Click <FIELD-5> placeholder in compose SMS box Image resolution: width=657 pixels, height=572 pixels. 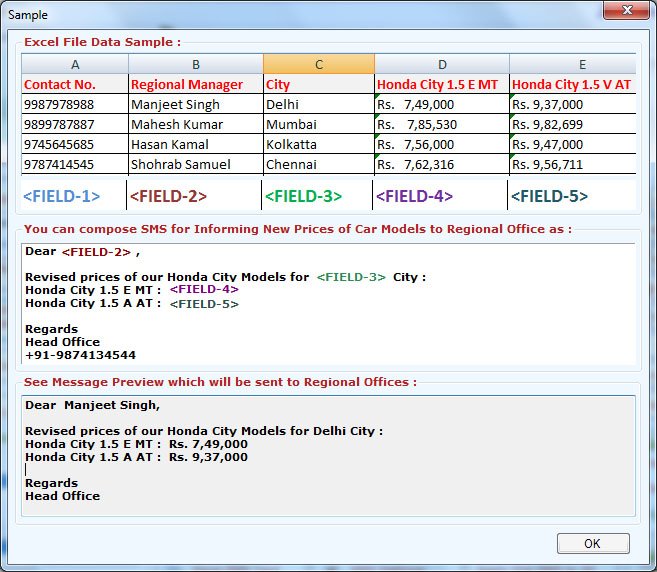tap(204, 304)
